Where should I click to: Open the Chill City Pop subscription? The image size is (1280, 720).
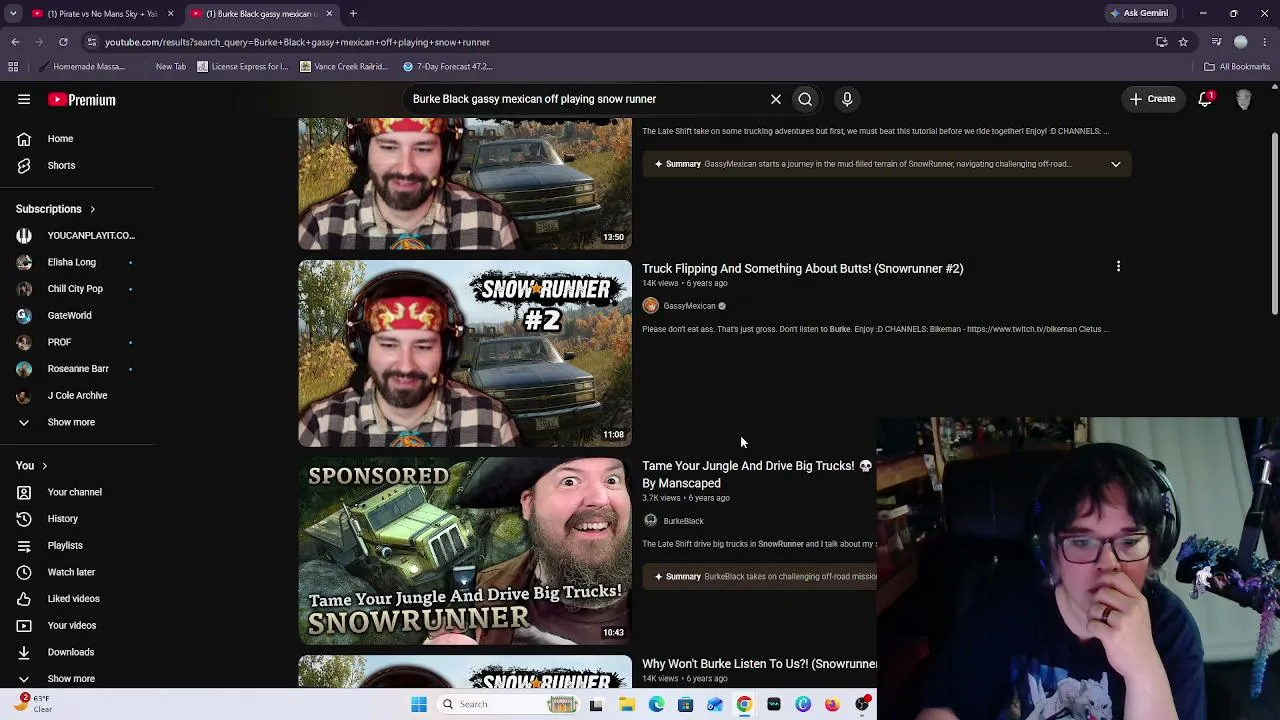pos(77,289)
